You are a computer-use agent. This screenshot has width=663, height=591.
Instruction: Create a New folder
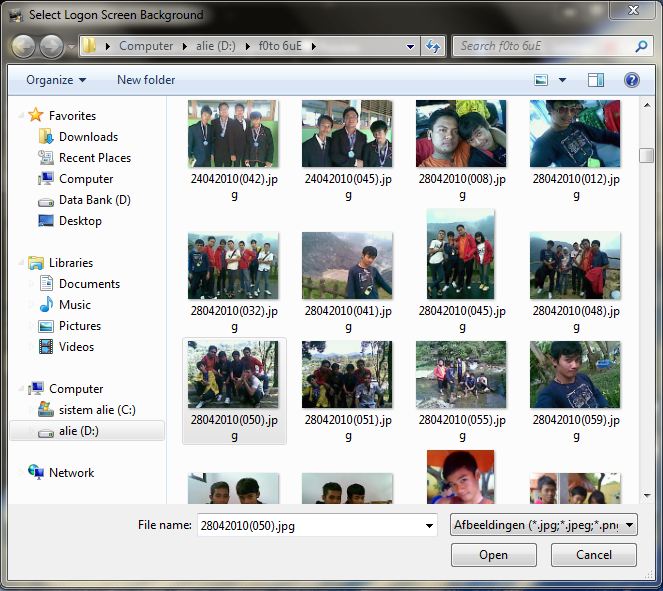click(146, 80)
